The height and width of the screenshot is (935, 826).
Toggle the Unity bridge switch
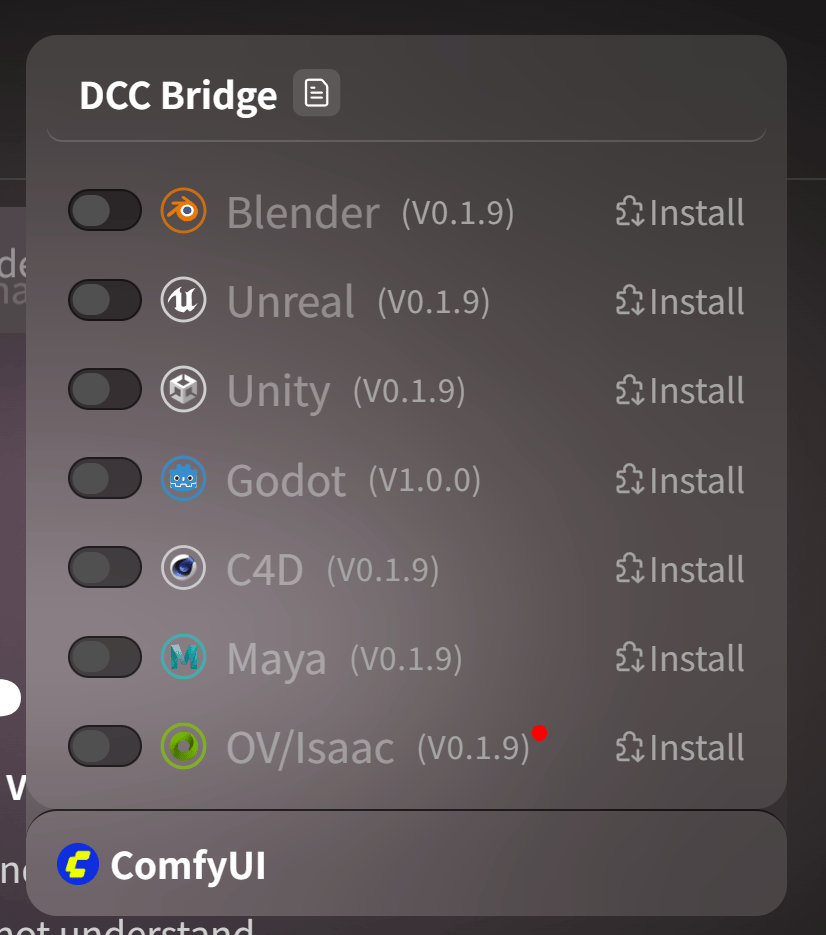[x=105, y=389]
